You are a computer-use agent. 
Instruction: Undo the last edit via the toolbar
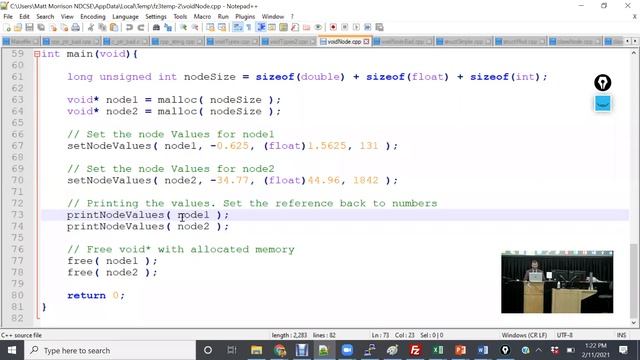tap(129, 27)
